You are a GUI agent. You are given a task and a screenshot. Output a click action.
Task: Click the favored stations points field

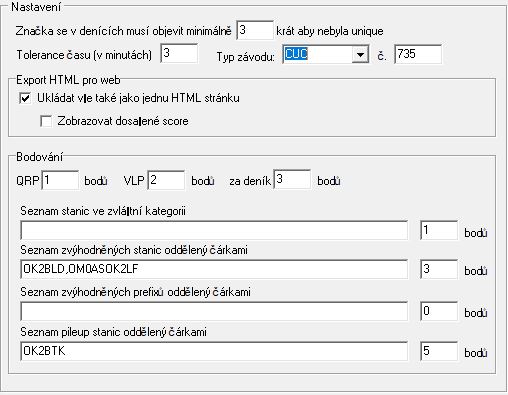coord(439,269)
